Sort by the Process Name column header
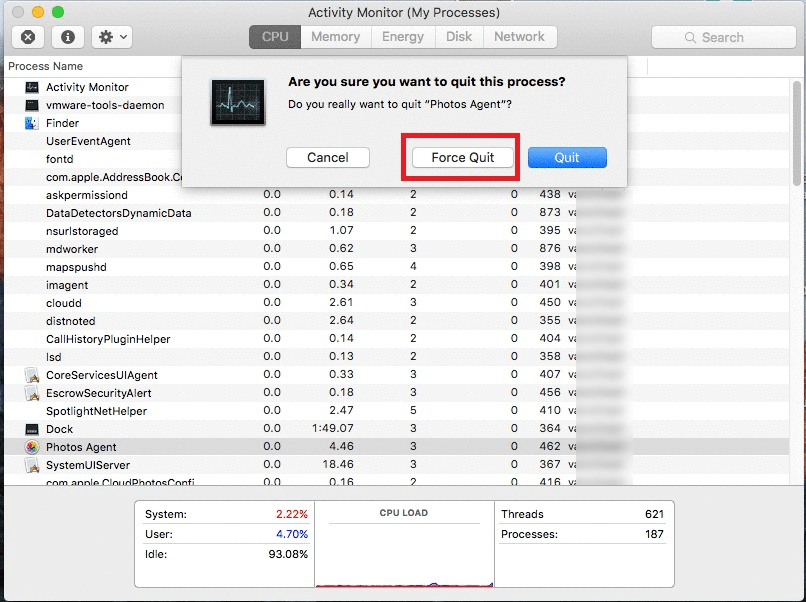Image resolution: width=806 pixels, height=602 pixels. [x=46, y=66]
